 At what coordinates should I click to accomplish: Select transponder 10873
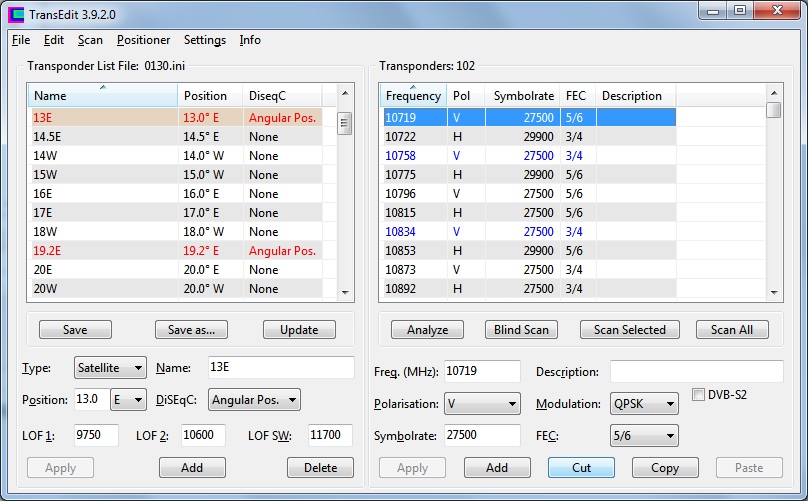(x=528, y=270)
